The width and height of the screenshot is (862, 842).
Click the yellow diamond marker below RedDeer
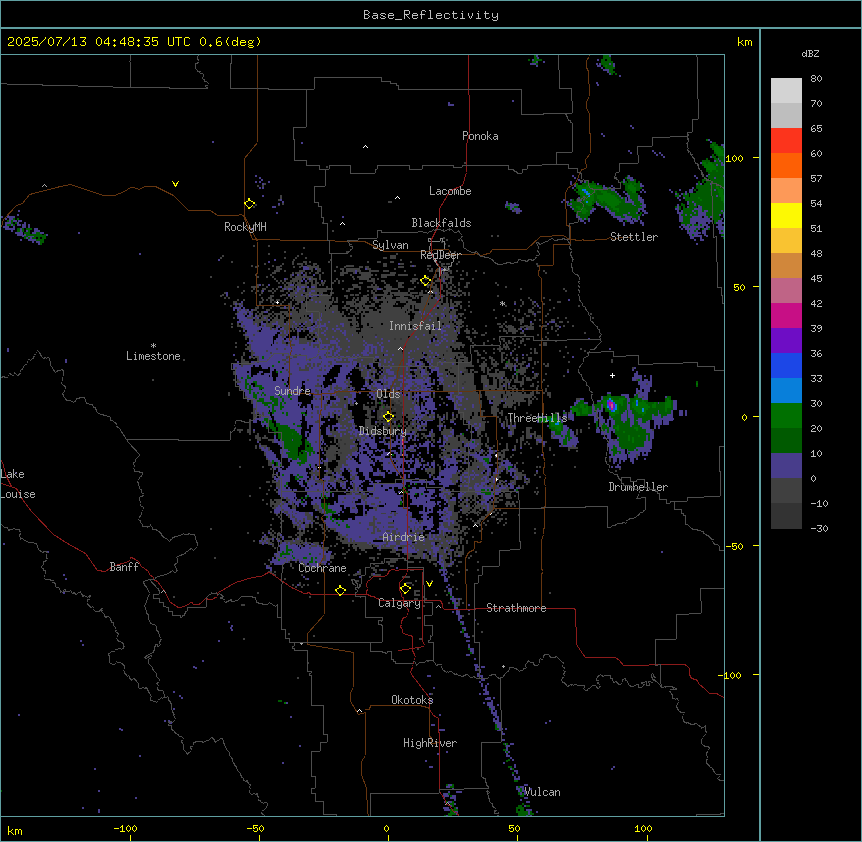tap(426, 281)
